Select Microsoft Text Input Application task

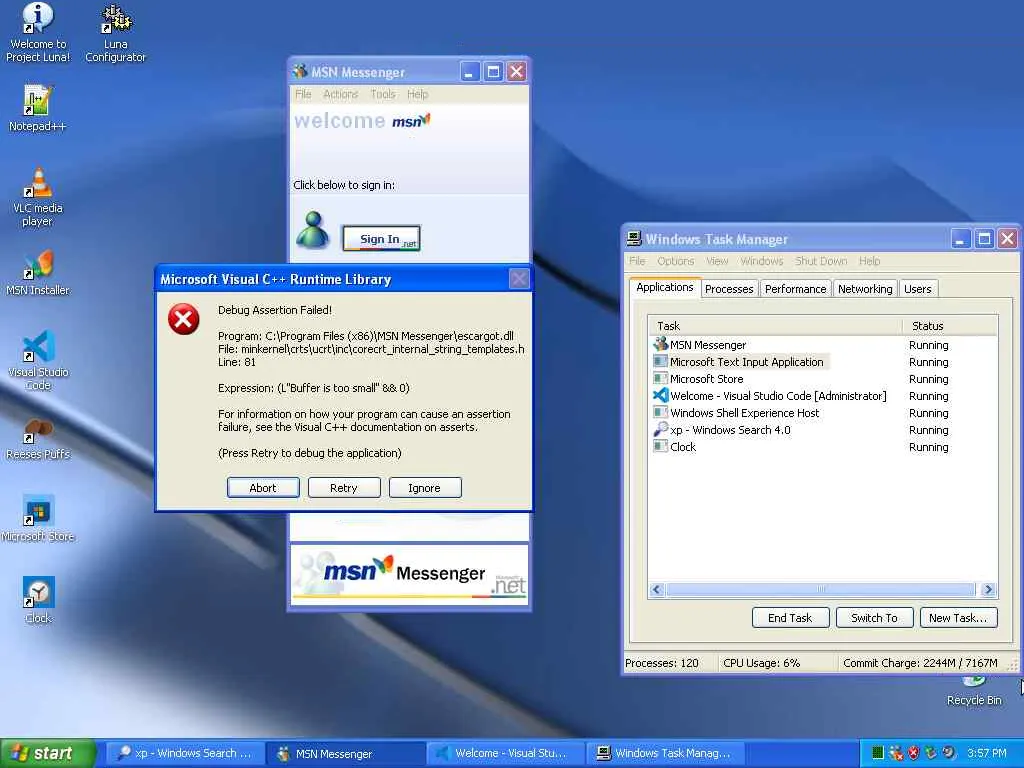[824, 362]
